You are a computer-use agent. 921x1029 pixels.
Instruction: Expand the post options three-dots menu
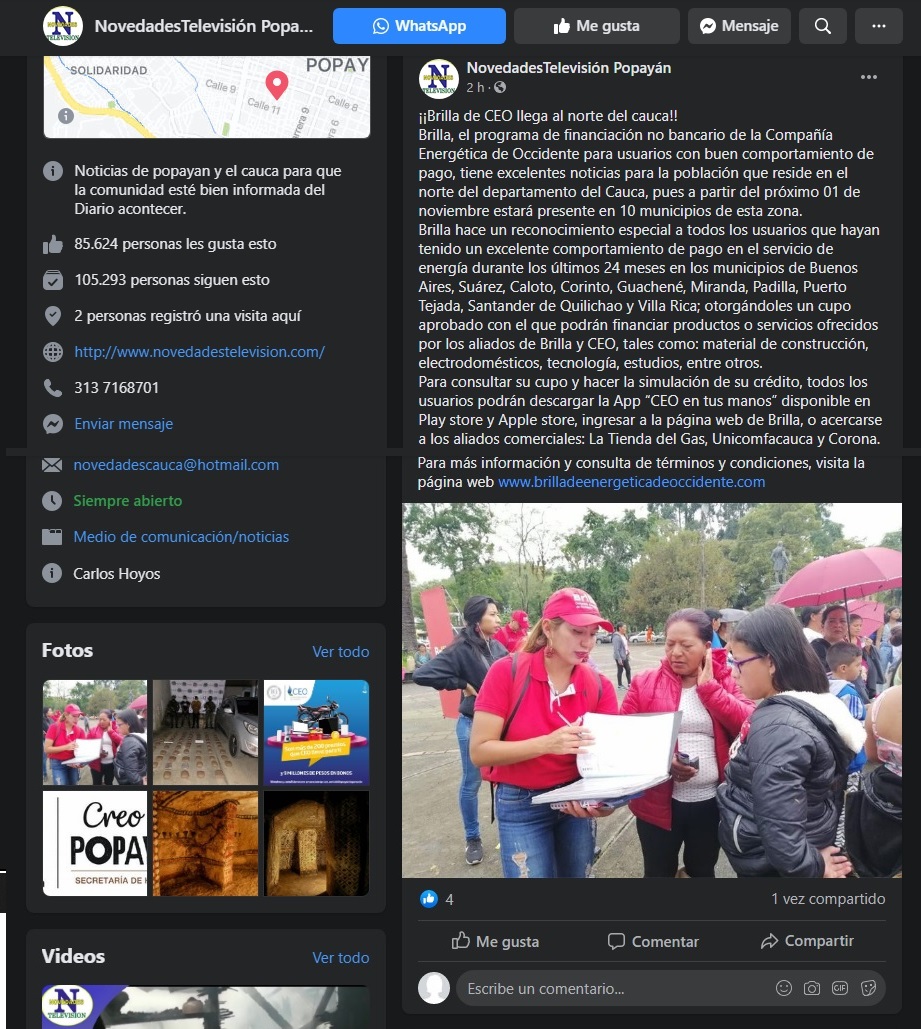(x=868, y=77)
